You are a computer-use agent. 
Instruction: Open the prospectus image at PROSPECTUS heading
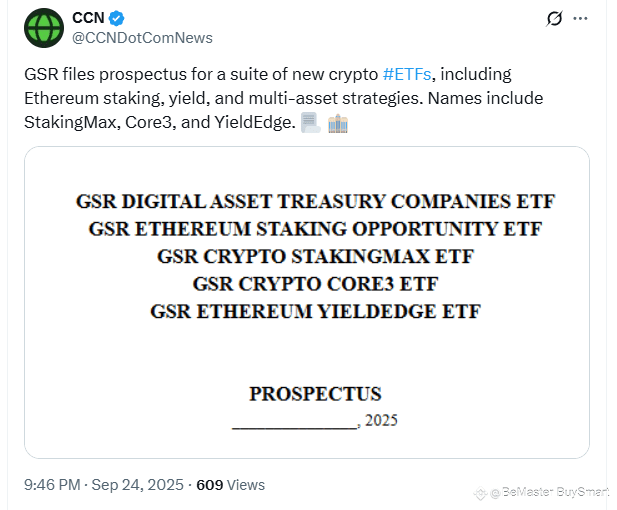coord(315,394)
